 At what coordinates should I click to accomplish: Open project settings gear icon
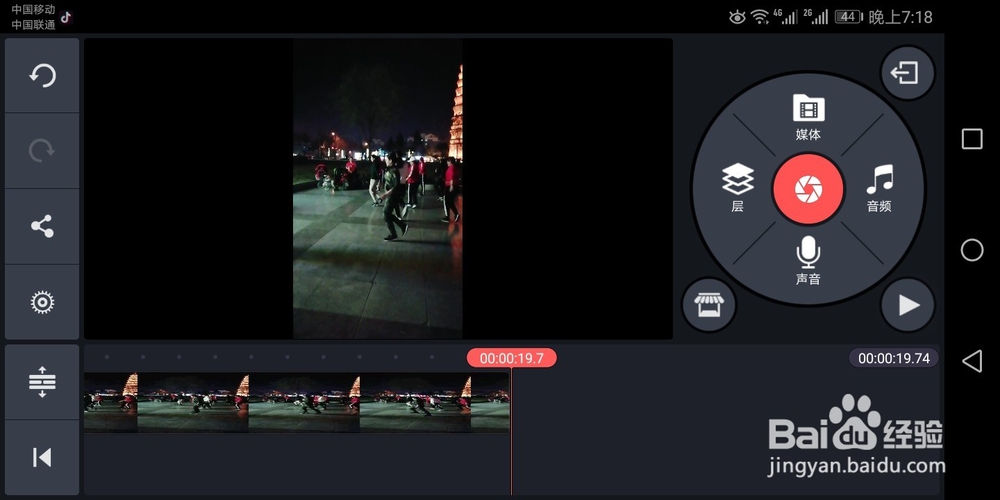pyautogui.click(x=42, y=302)
